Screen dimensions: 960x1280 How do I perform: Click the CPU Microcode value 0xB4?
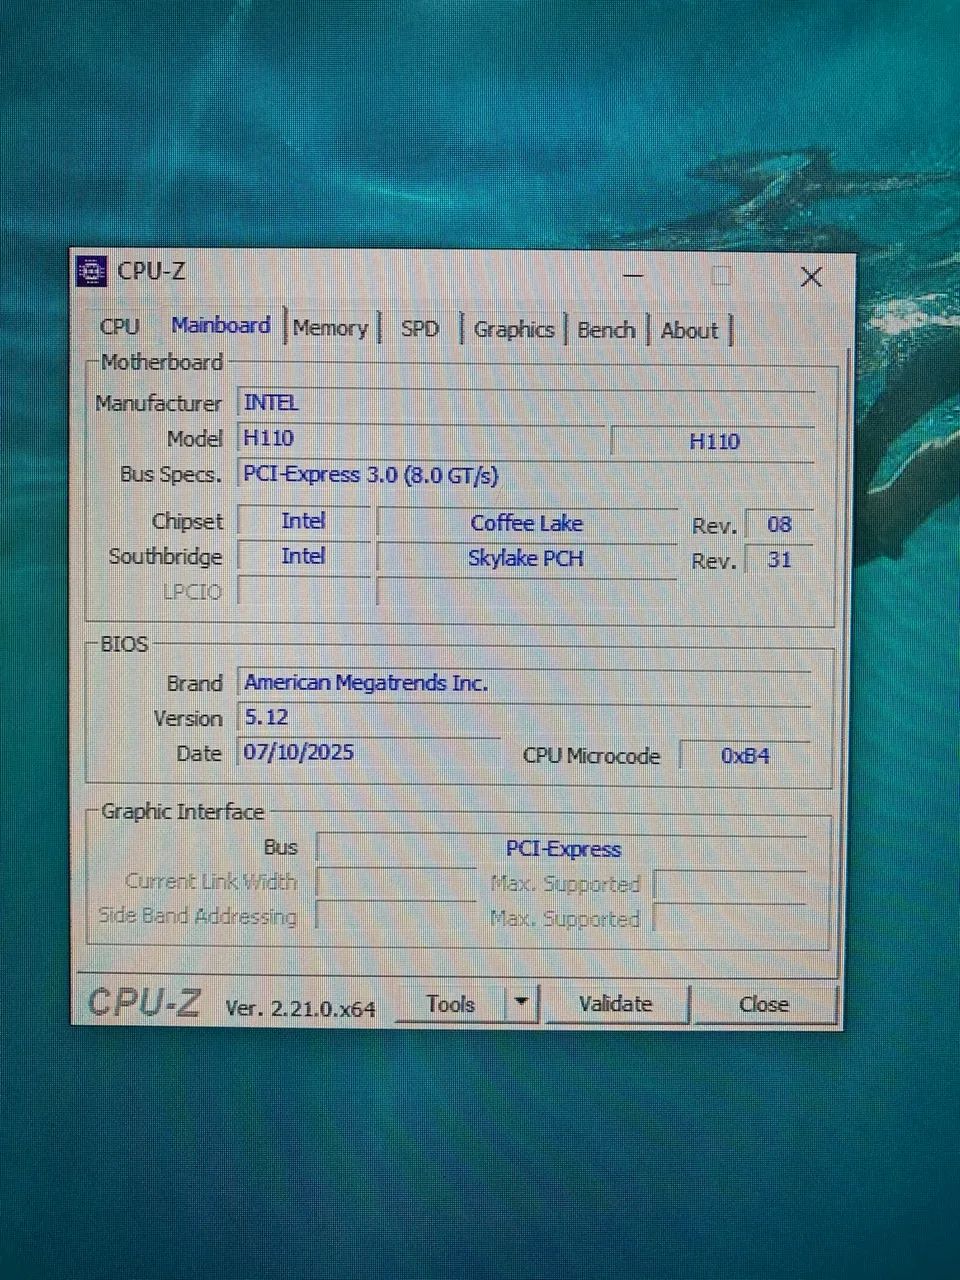745,756
